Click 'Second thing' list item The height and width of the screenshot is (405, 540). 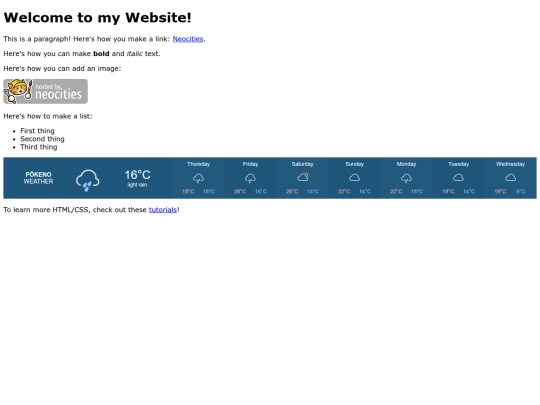click(42, 139)
